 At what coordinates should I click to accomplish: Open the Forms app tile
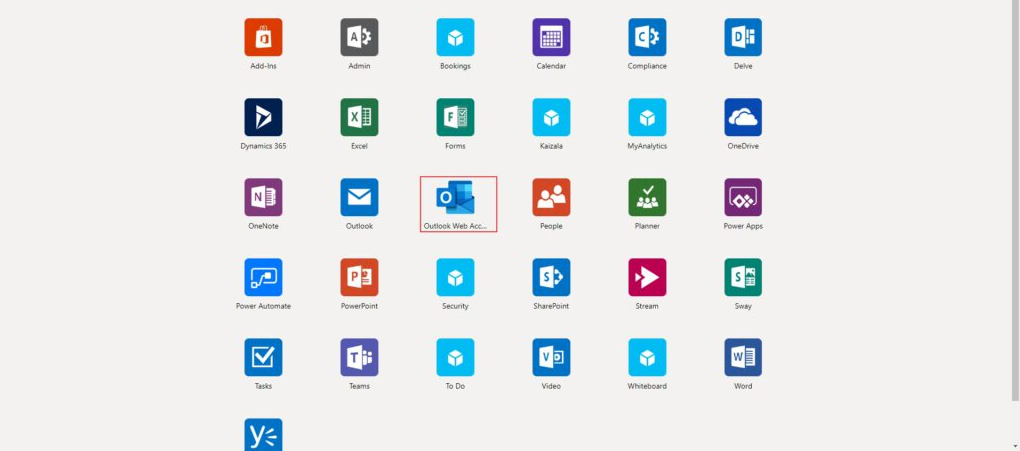point(455,117)
